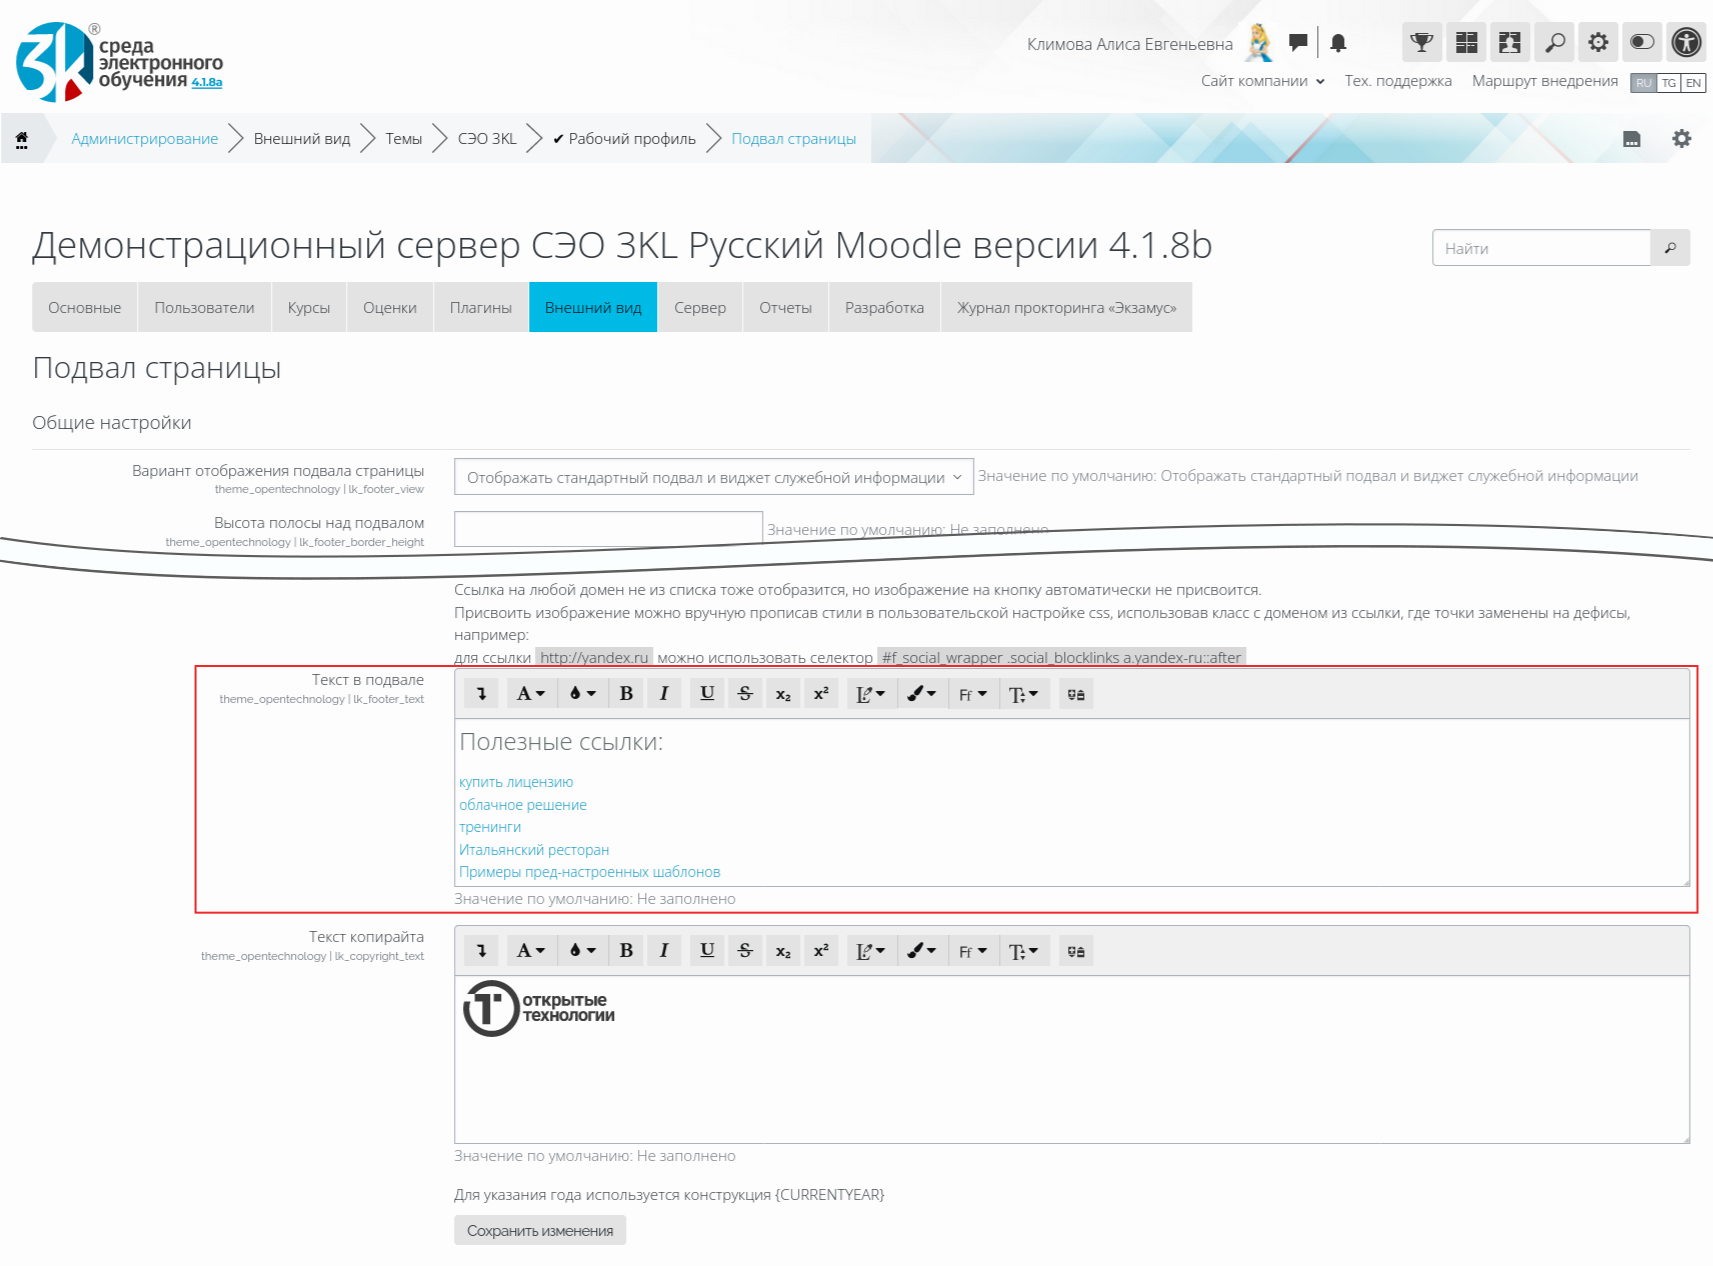Click user avatar next to Климова Алиса
The height and width of the screenshot is (1266, 1713).
(x=1259, y=42)
